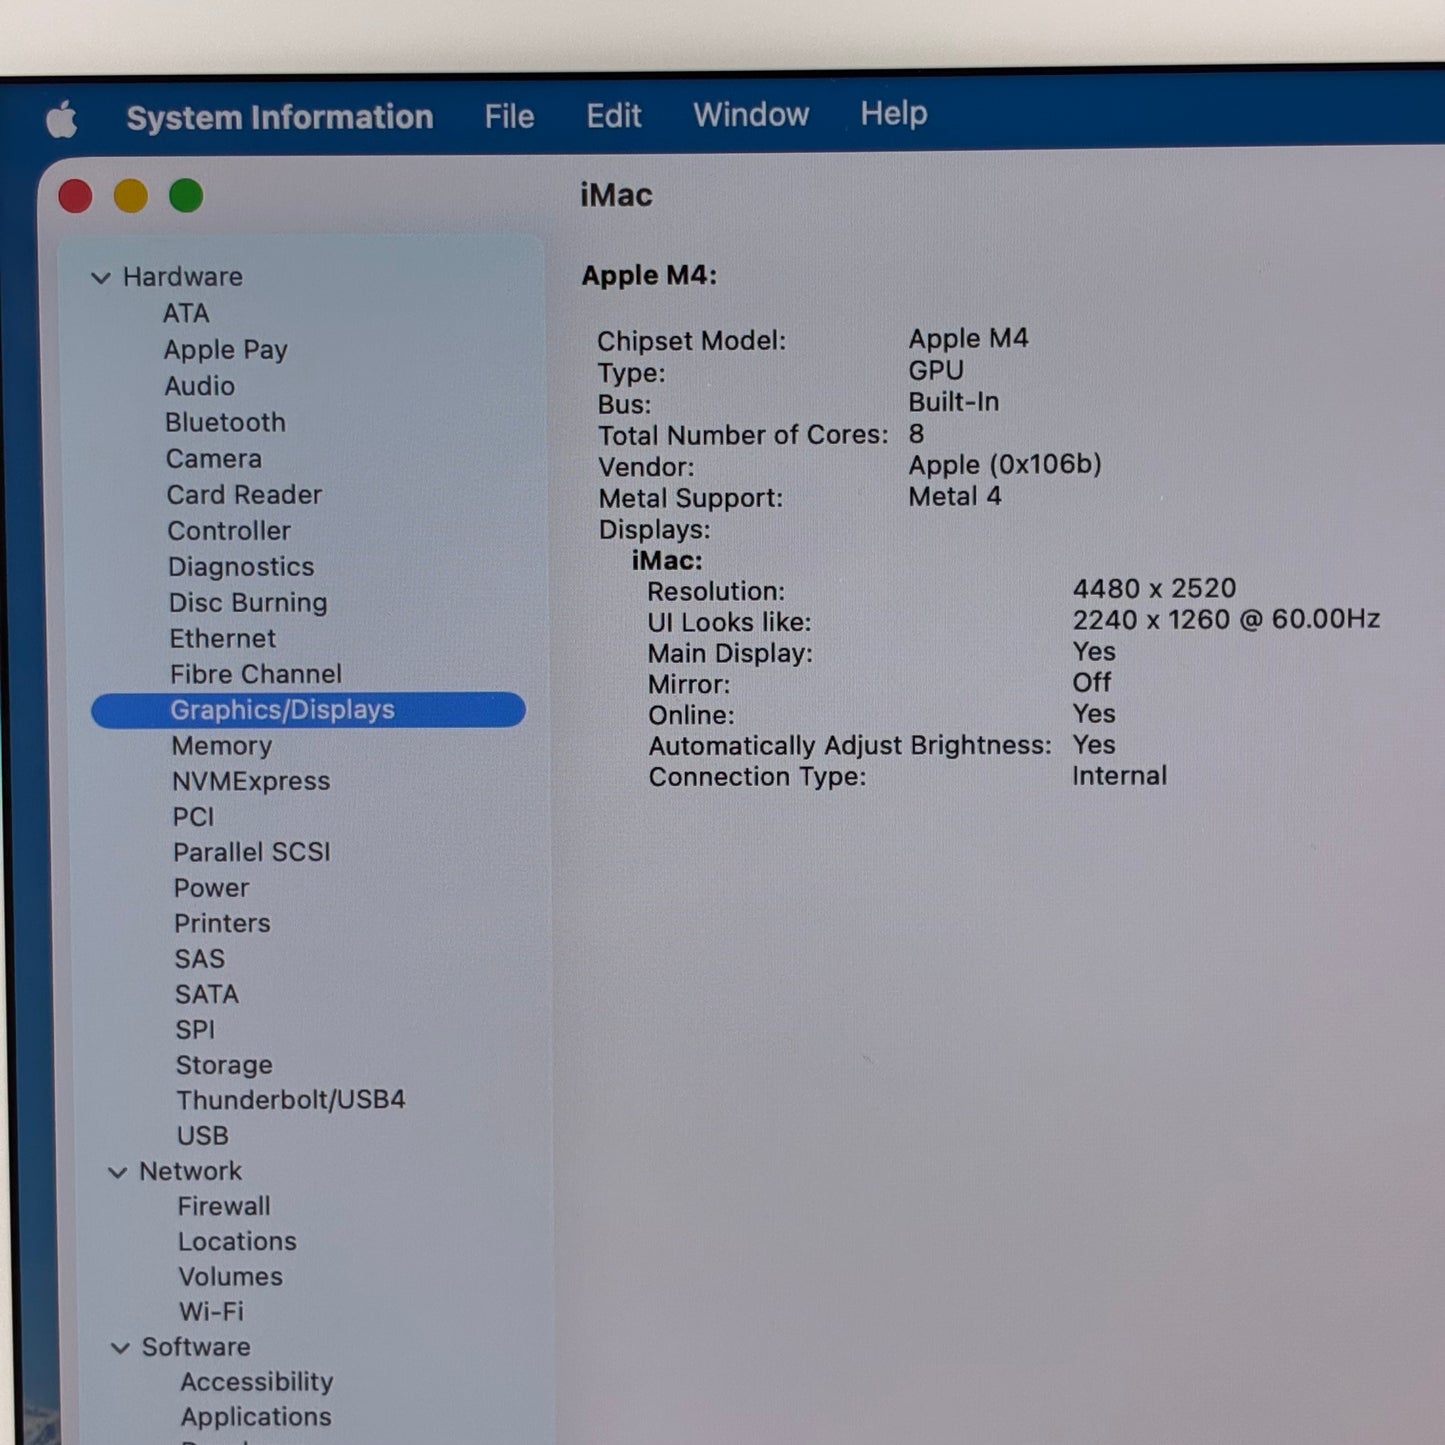Click the Network section label
Image resolution: width=1445 pixels, height=1445 pixels.
pos(190,1171)
